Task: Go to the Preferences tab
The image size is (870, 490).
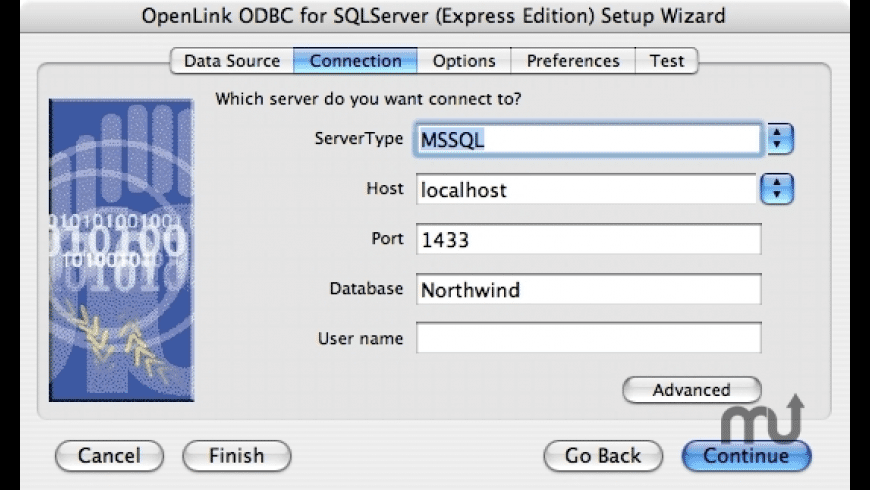Action: (573, 61)
